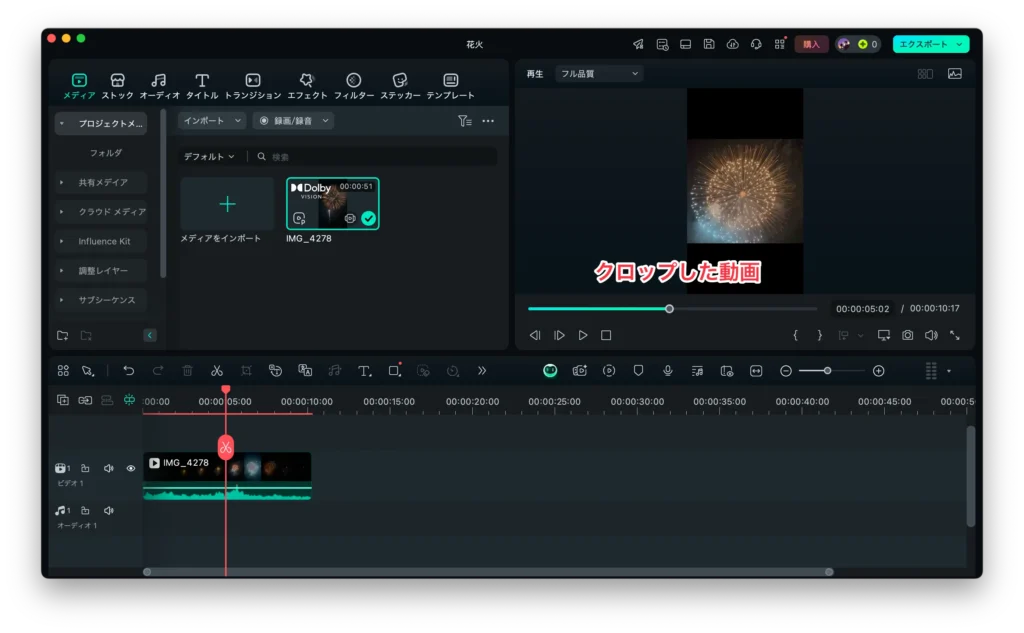
Task: Delete the selection with the trash icon
Action: coord(187,371)
